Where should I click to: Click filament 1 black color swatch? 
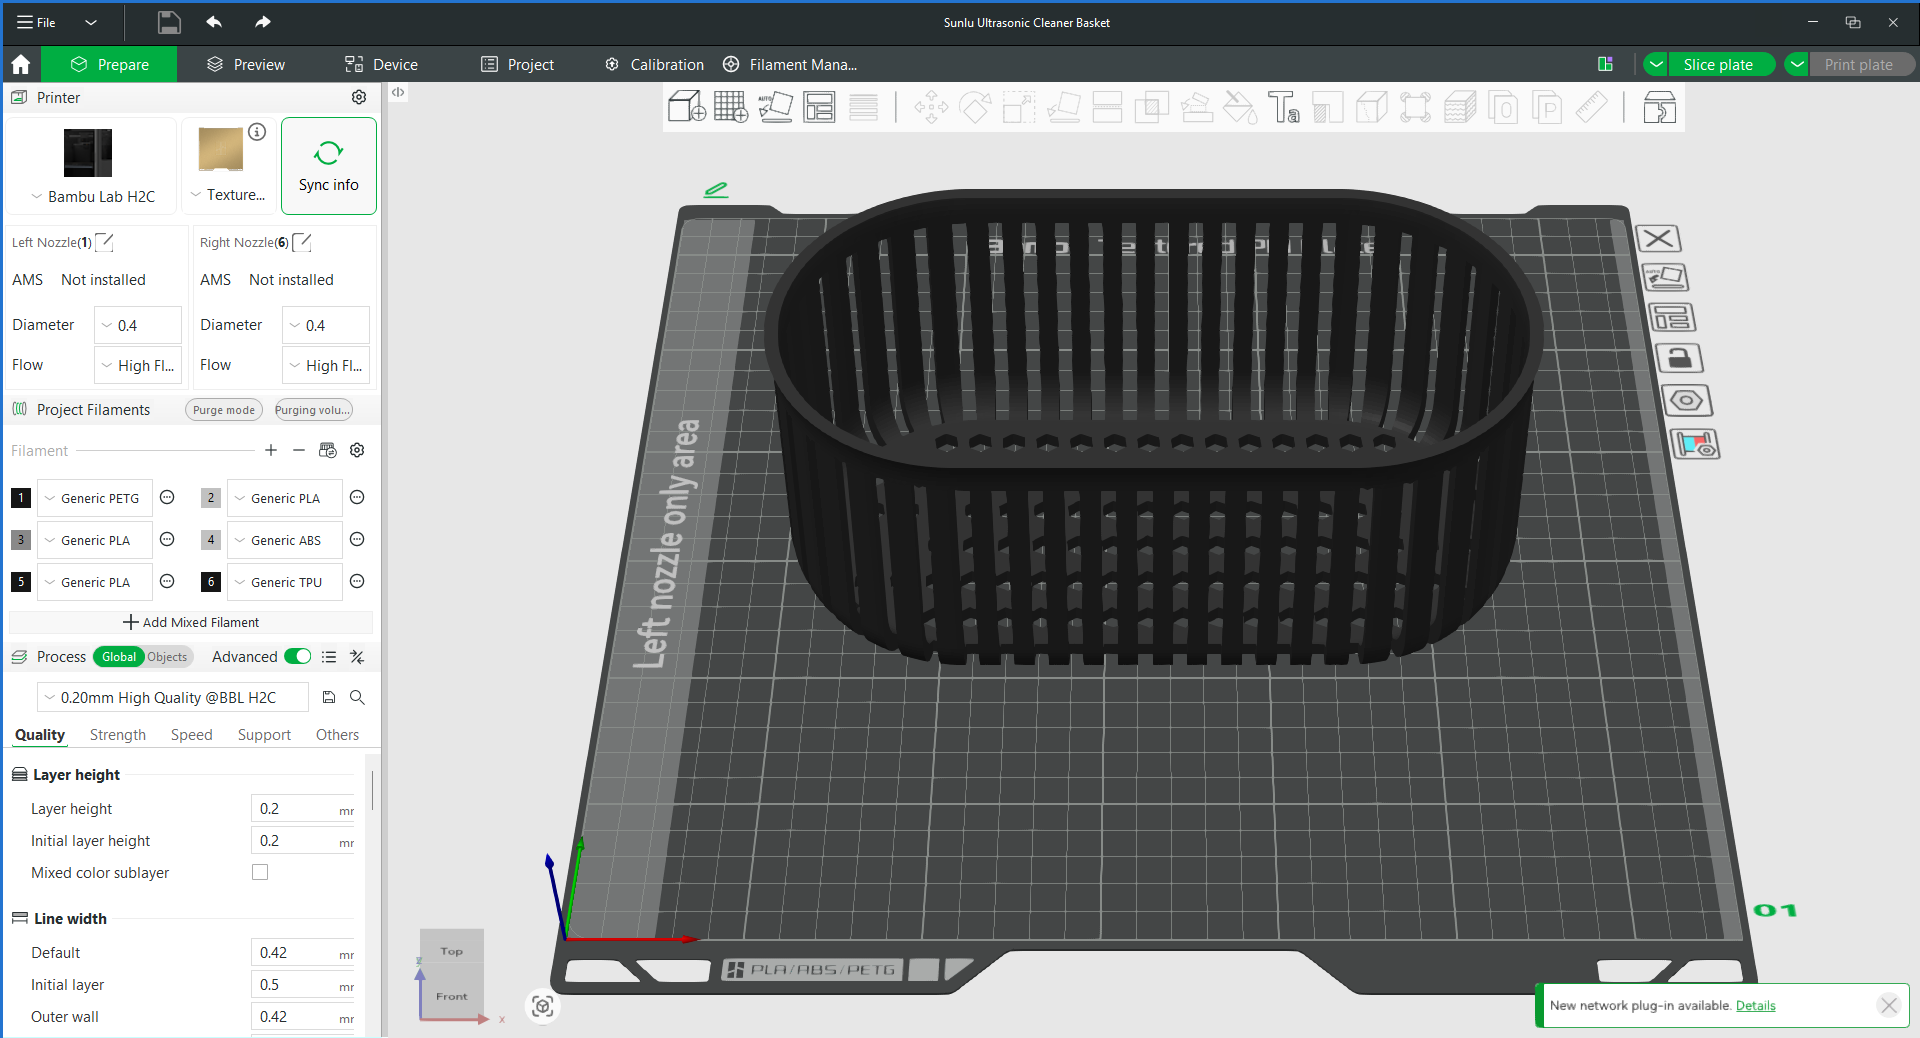[x=21, y=498]
